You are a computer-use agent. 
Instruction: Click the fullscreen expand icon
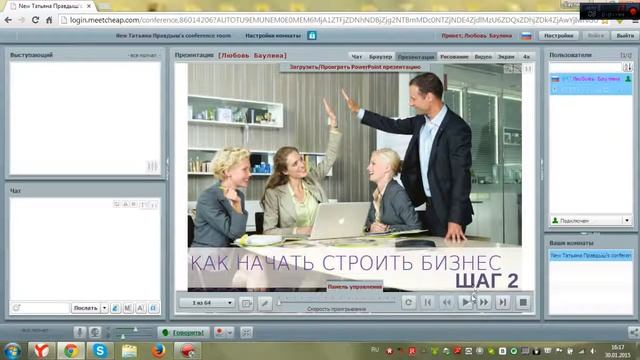(x=246, y=333)
